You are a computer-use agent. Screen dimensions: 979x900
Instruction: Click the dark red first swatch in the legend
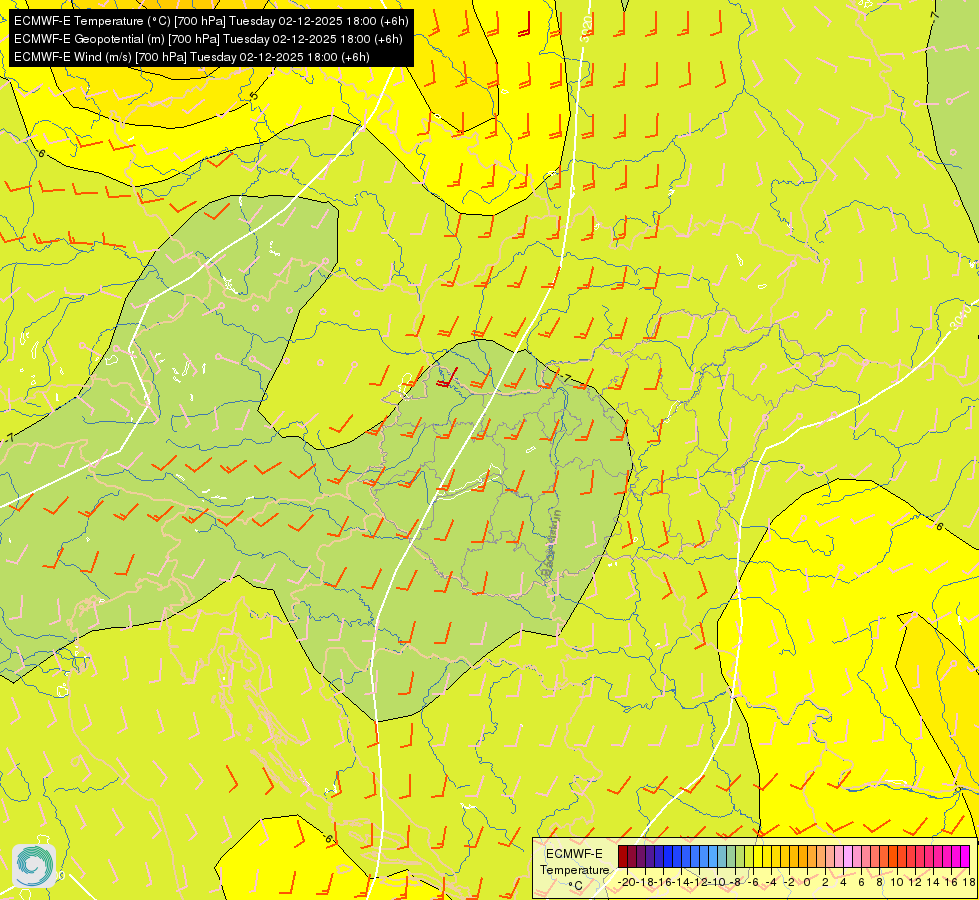[623, 856]
